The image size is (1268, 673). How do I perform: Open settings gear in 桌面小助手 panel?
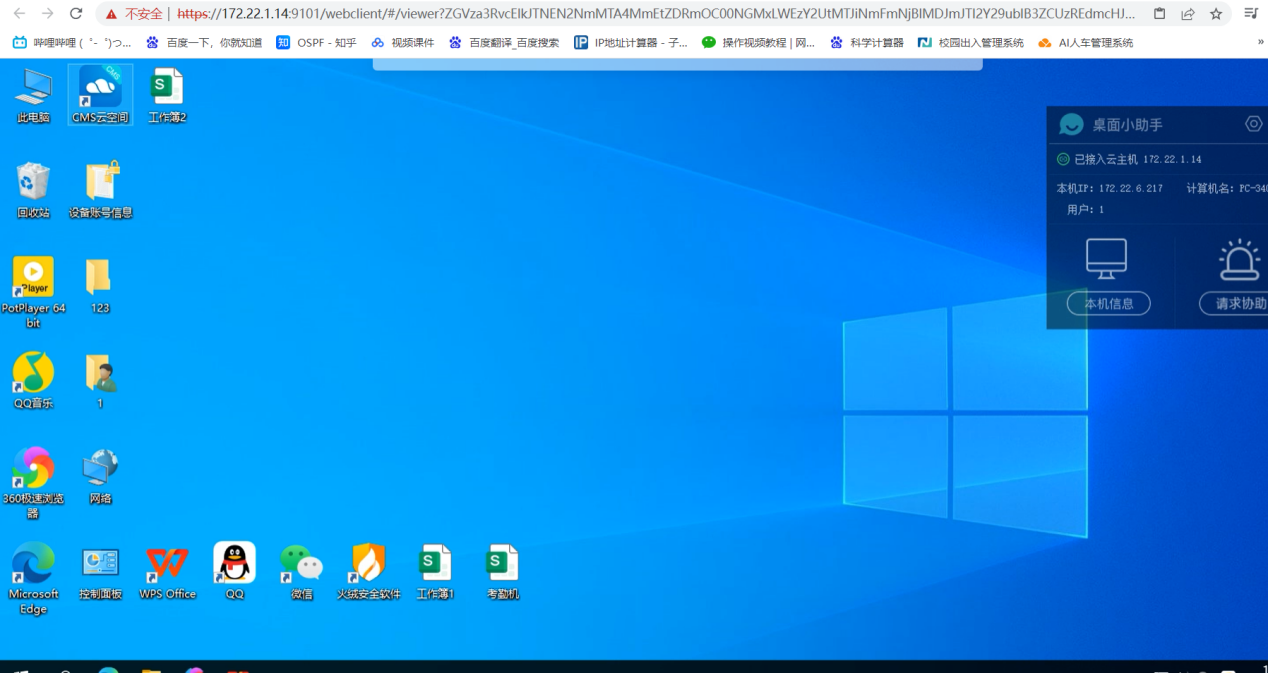[1253, 124]
